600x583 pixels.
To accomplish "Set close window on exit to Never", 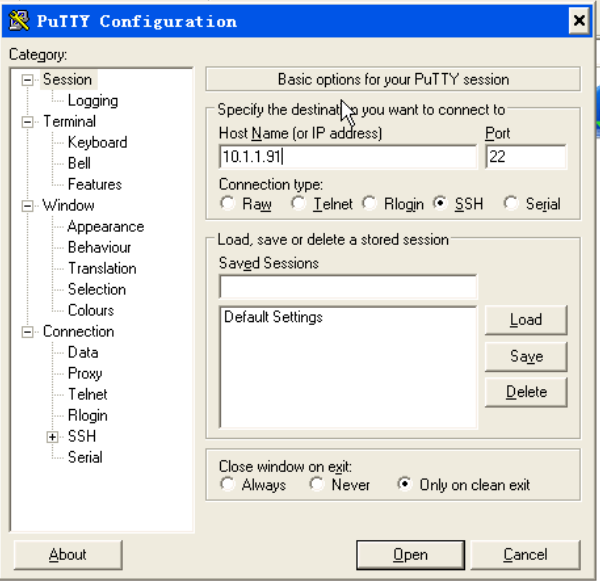I will (x=317, y=484).
